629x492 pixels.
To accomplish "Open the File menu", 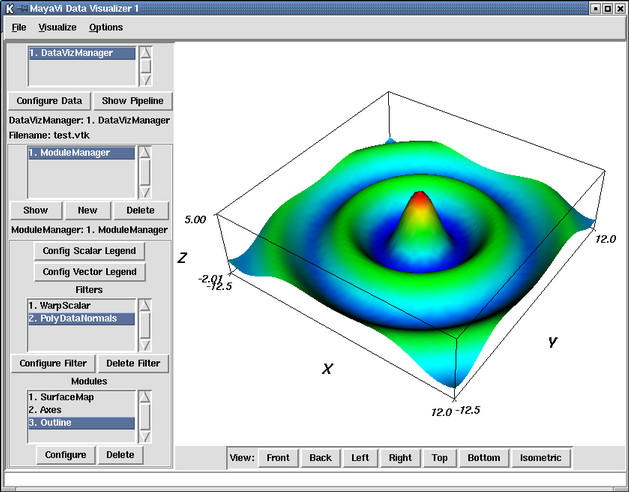I will click(x=19, y=27).
